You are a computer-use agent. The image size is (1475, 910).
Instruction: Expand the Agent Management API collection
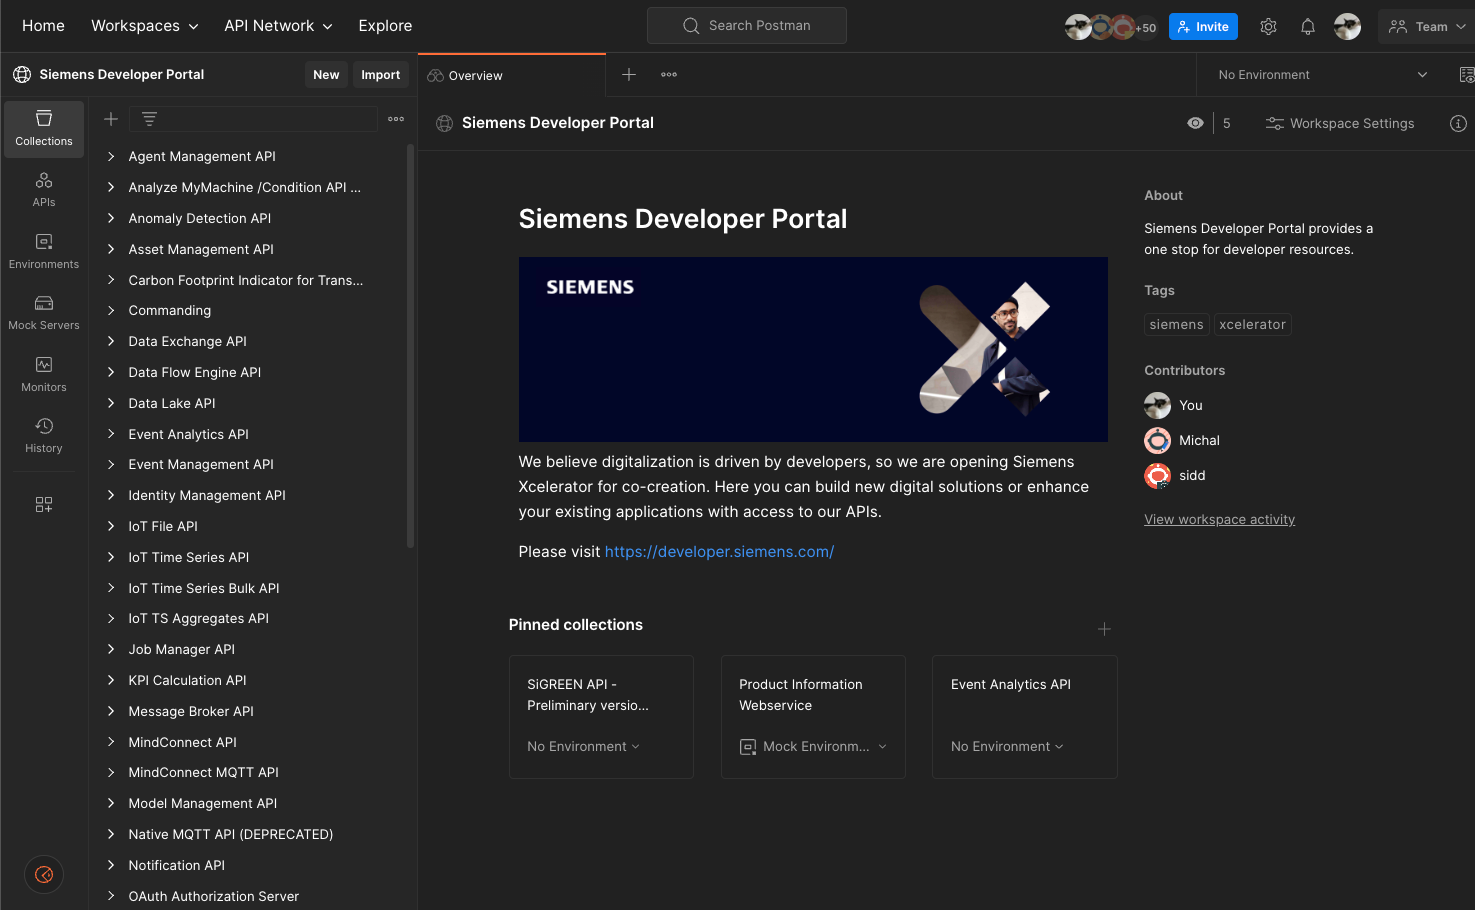[x=111, y=156]
